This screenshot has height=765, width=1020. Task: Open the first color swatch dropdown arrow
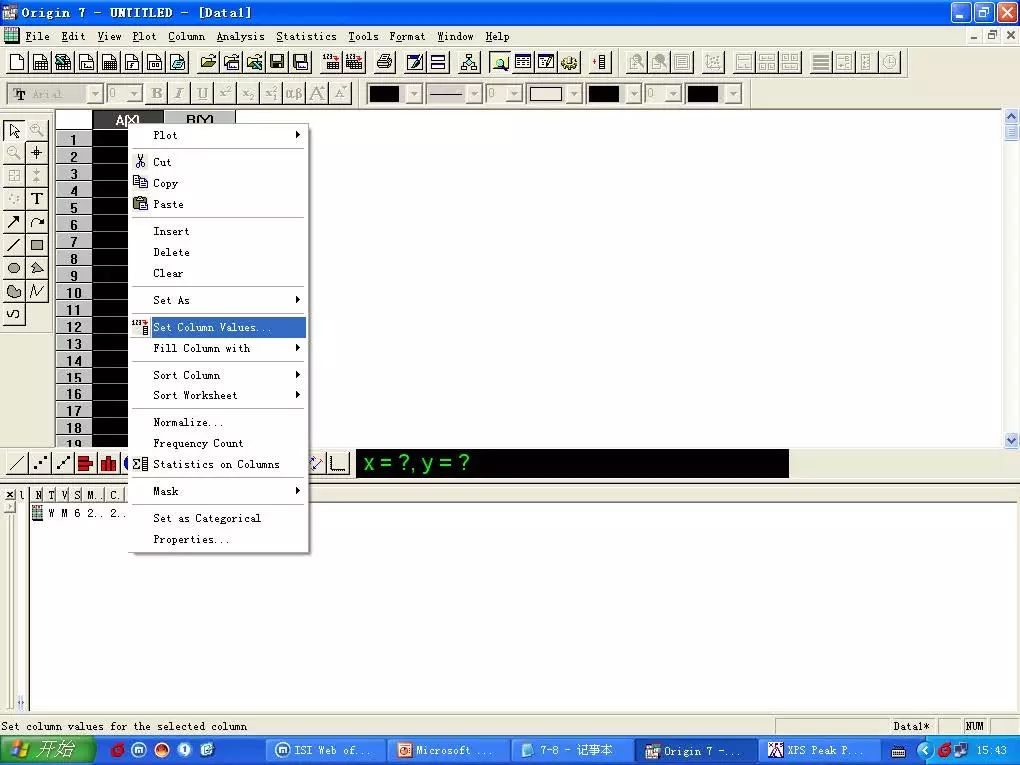coord(414,94)
